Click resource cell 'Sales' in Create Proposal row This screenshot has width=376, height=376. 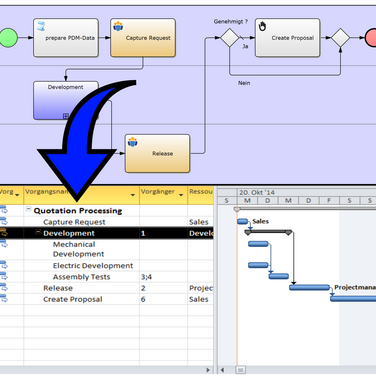point(200,299)
